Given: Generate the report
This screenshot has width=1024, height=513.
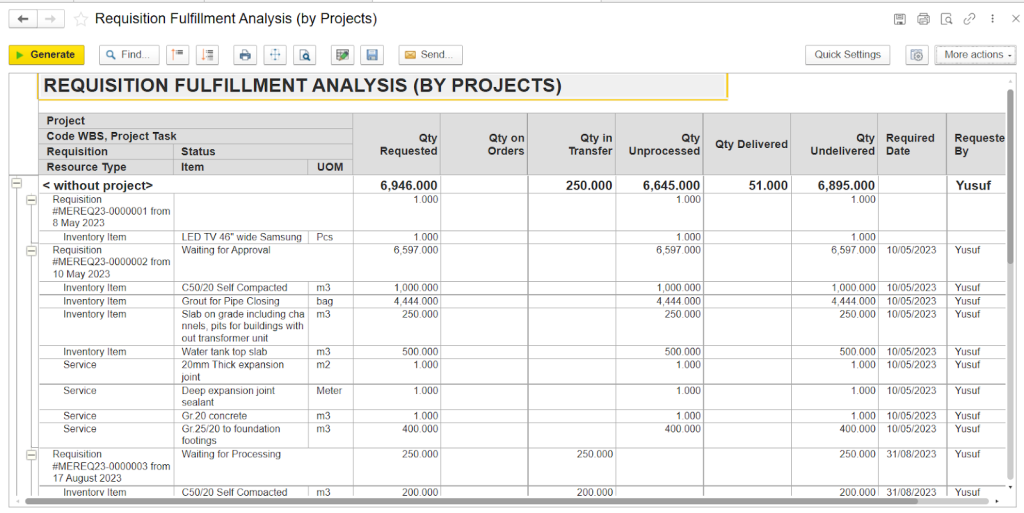Looking at the screenshot, I should (46, 55).
